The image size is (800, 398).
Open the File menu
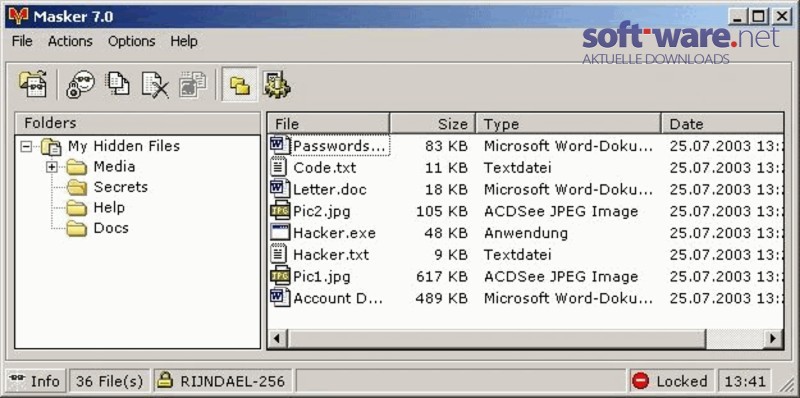coord(22,41)
